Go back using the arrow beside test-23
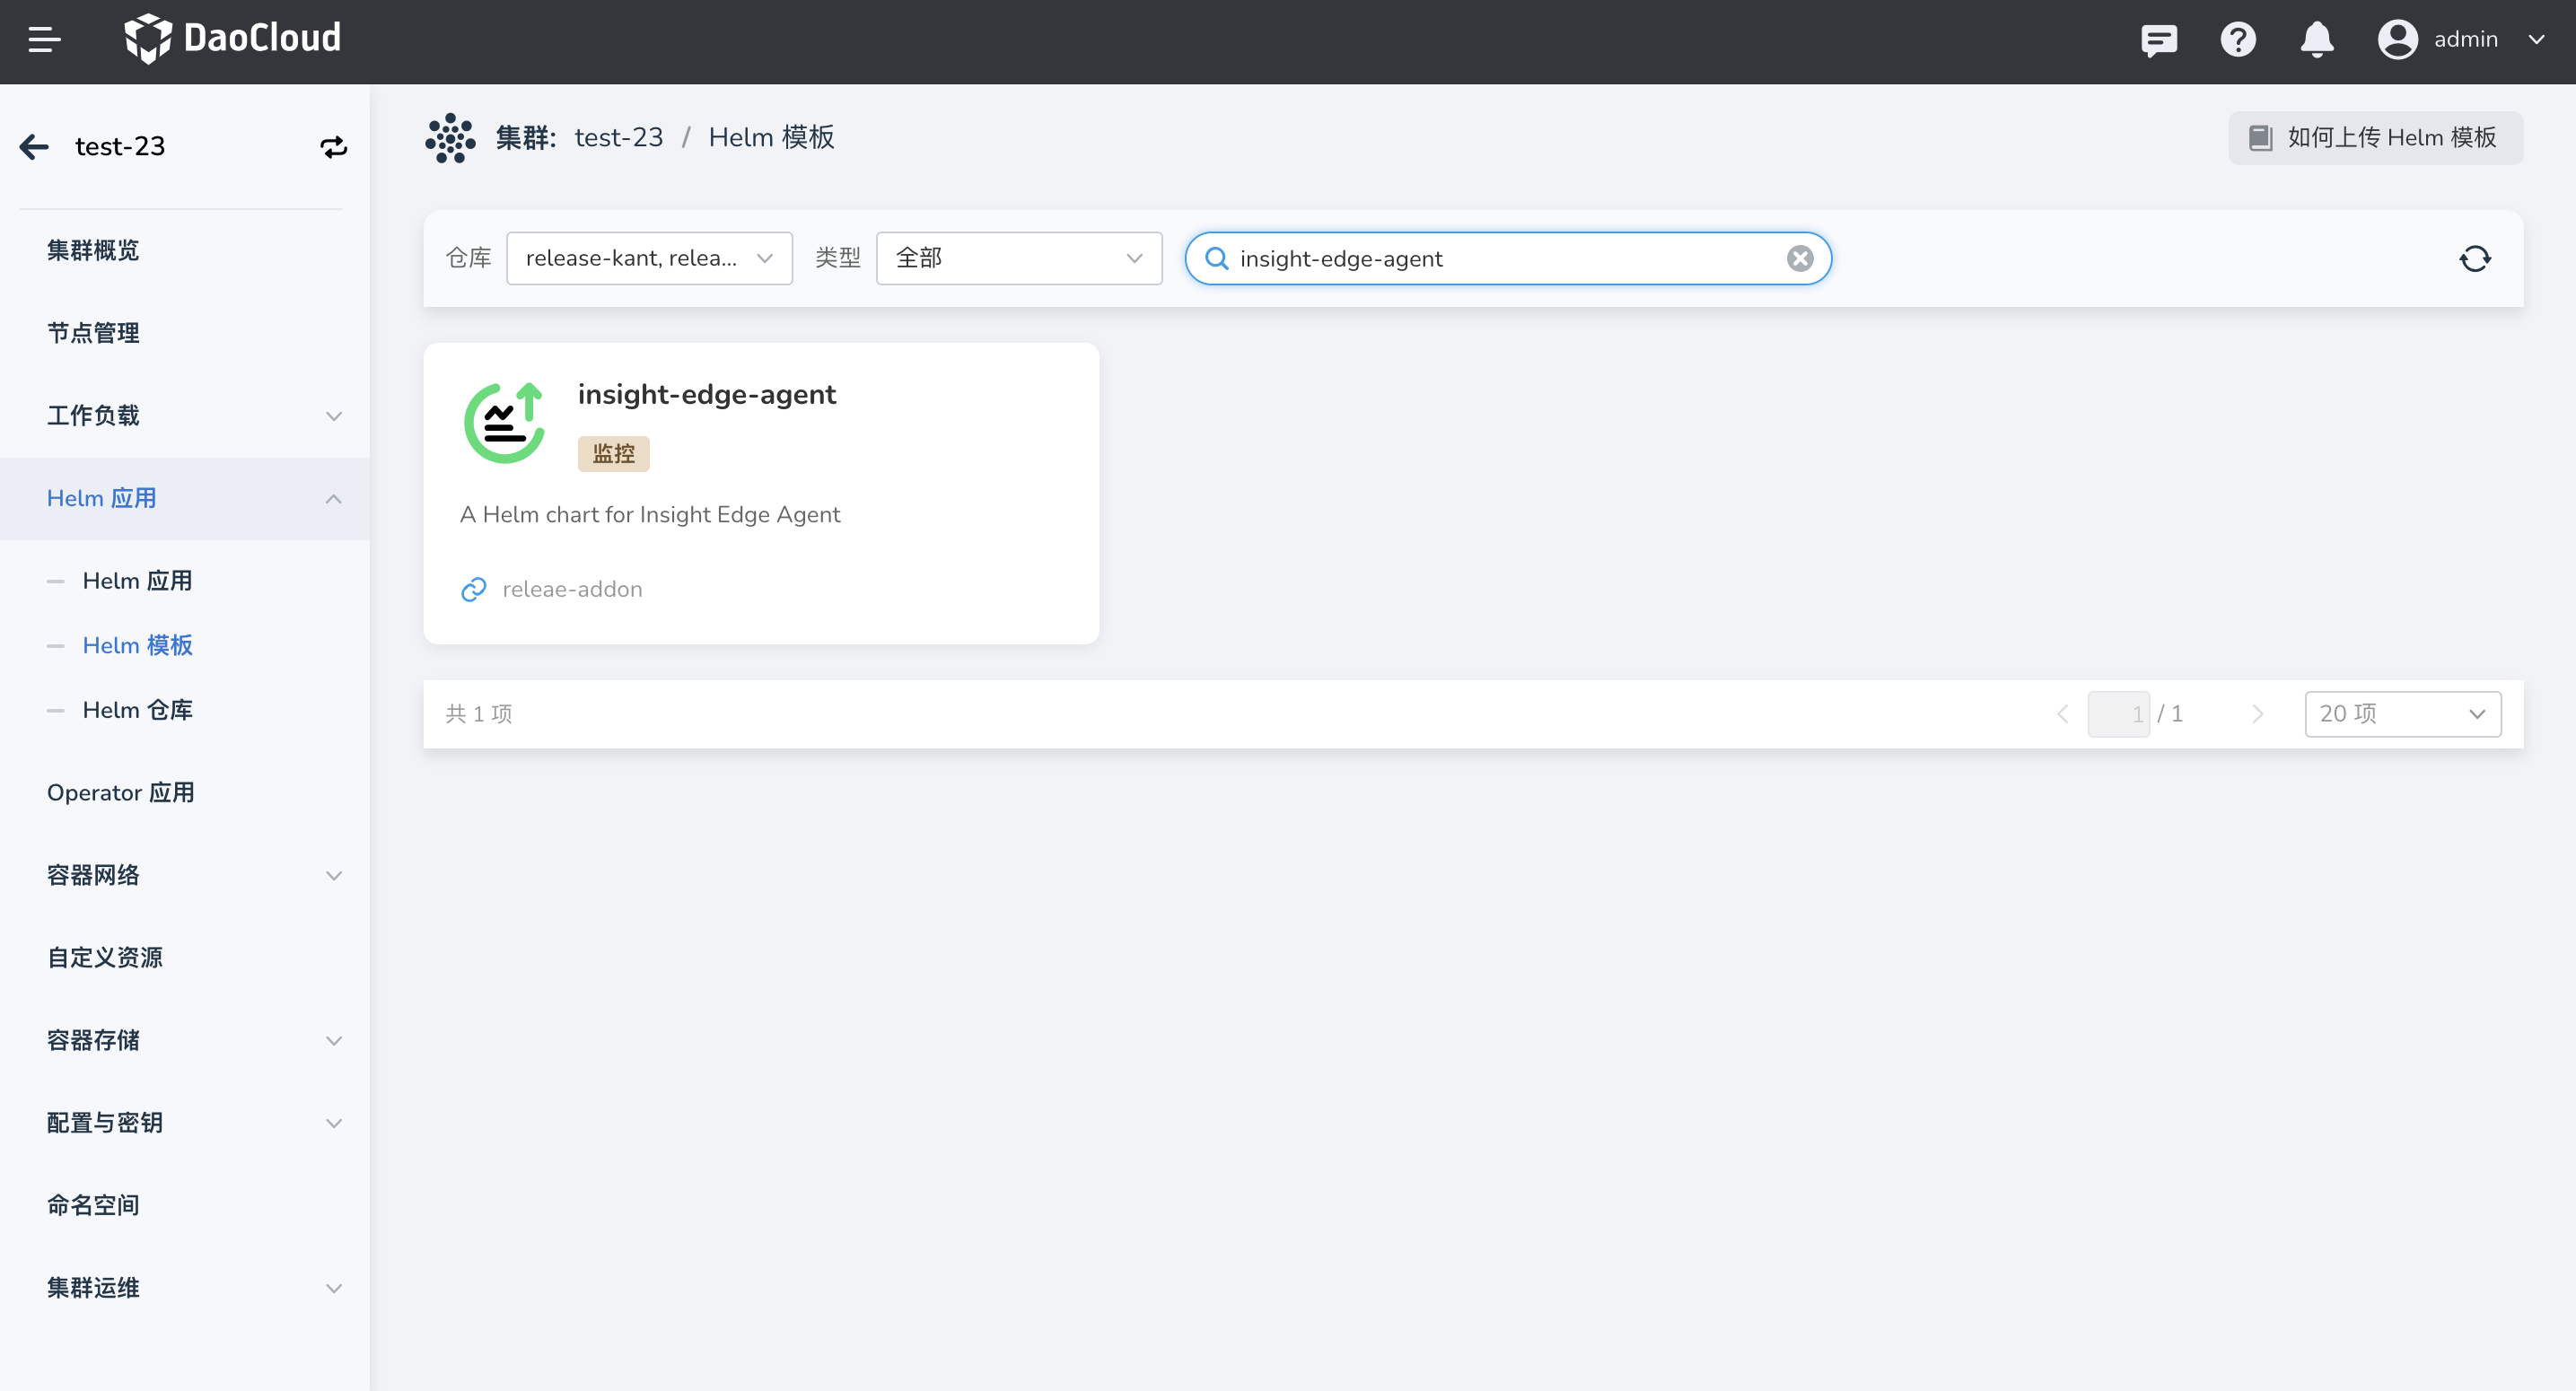The image size is (2576, 1391). 34,147
